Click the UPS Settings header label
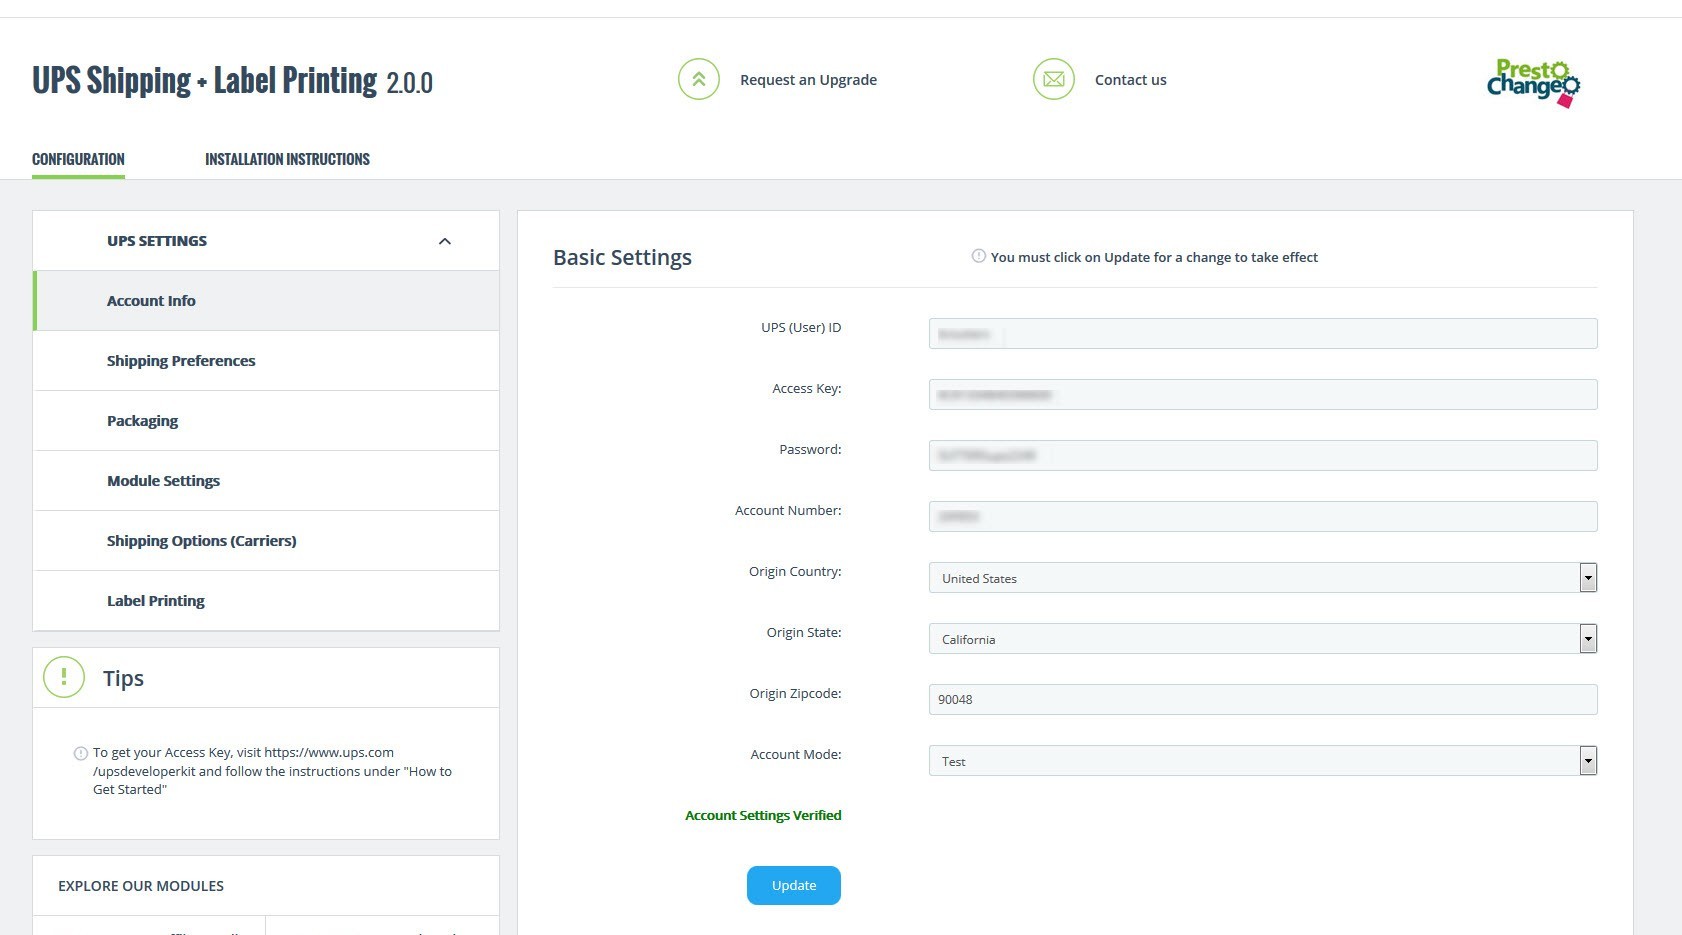 click(x=157, y=241)
